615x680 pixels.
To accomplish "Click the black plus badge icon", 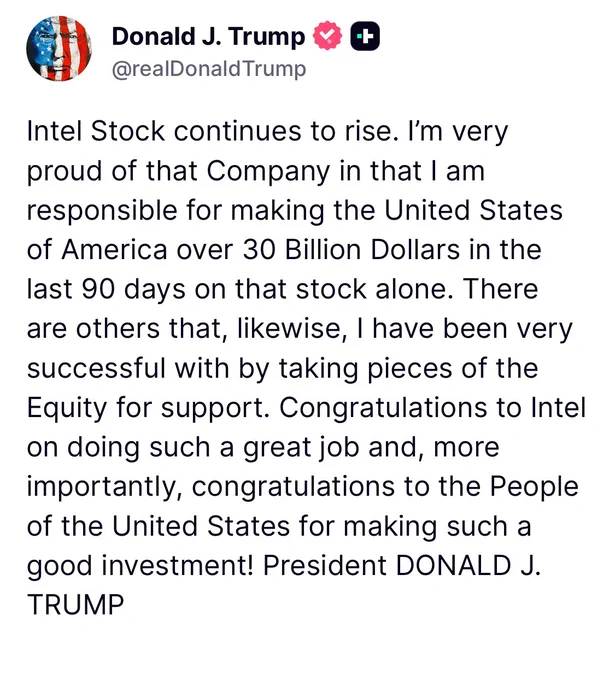I will 365,36.
